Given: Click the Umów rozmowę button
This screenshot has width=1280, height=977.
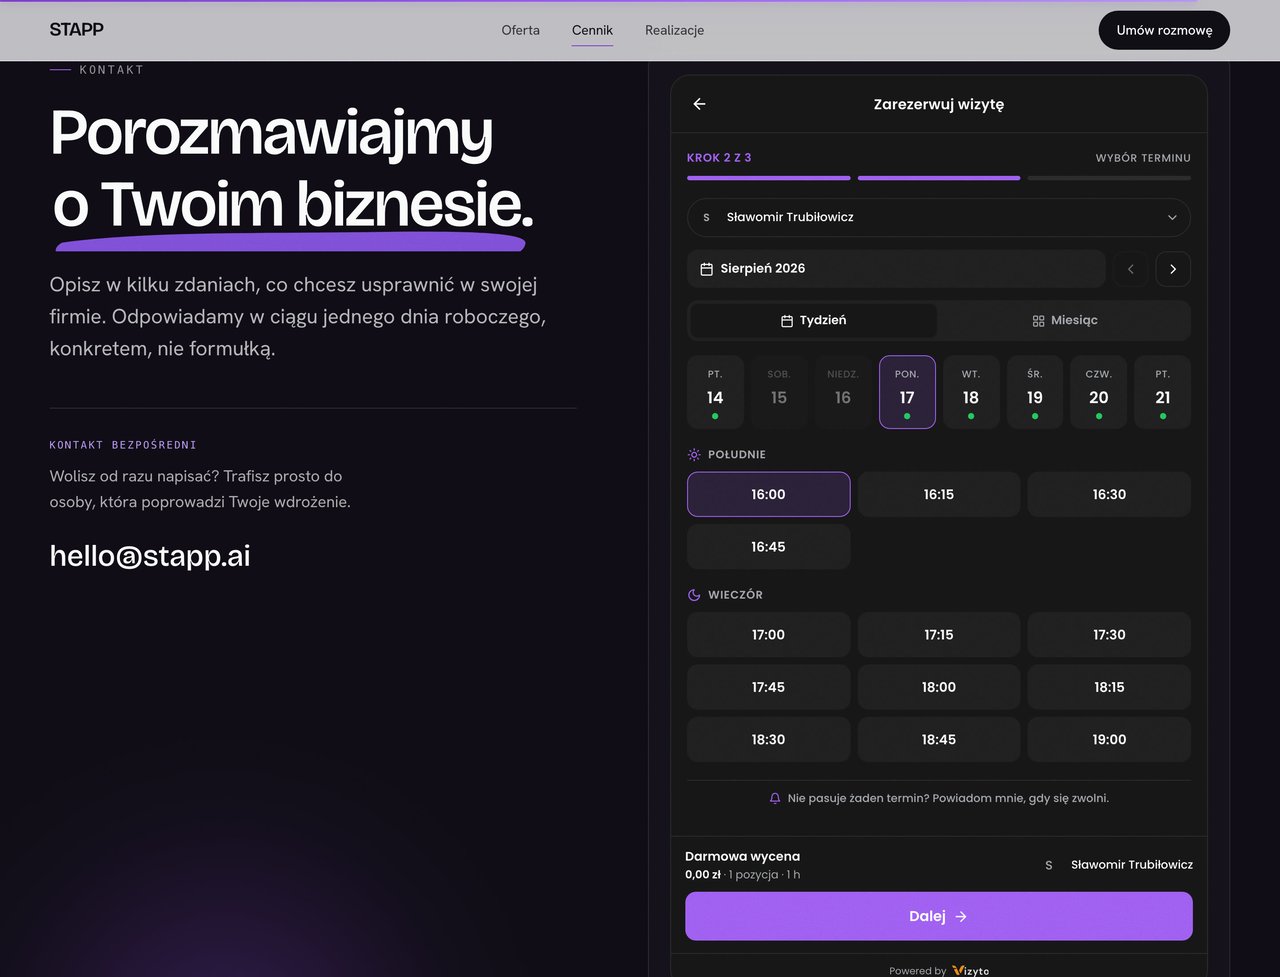Looking at the screenshot, I should click(1164, 30).
